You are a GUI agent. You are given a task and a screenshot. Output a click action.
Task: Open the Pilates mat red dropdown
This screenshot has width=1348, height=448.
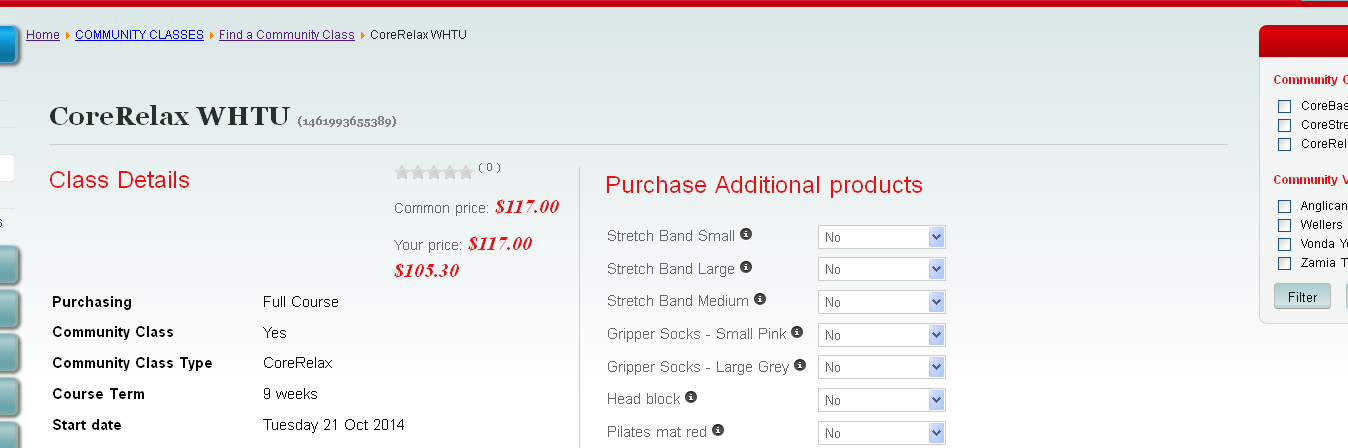(881, 433)
